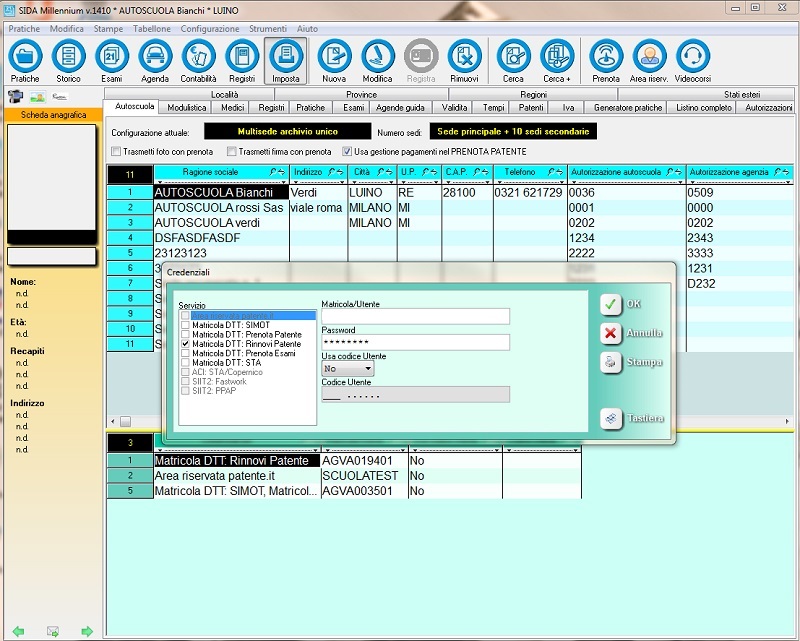Viewport: 800px width, 641px height.
Task: Click the Storico archive icon
Action: tap(68, 58)
